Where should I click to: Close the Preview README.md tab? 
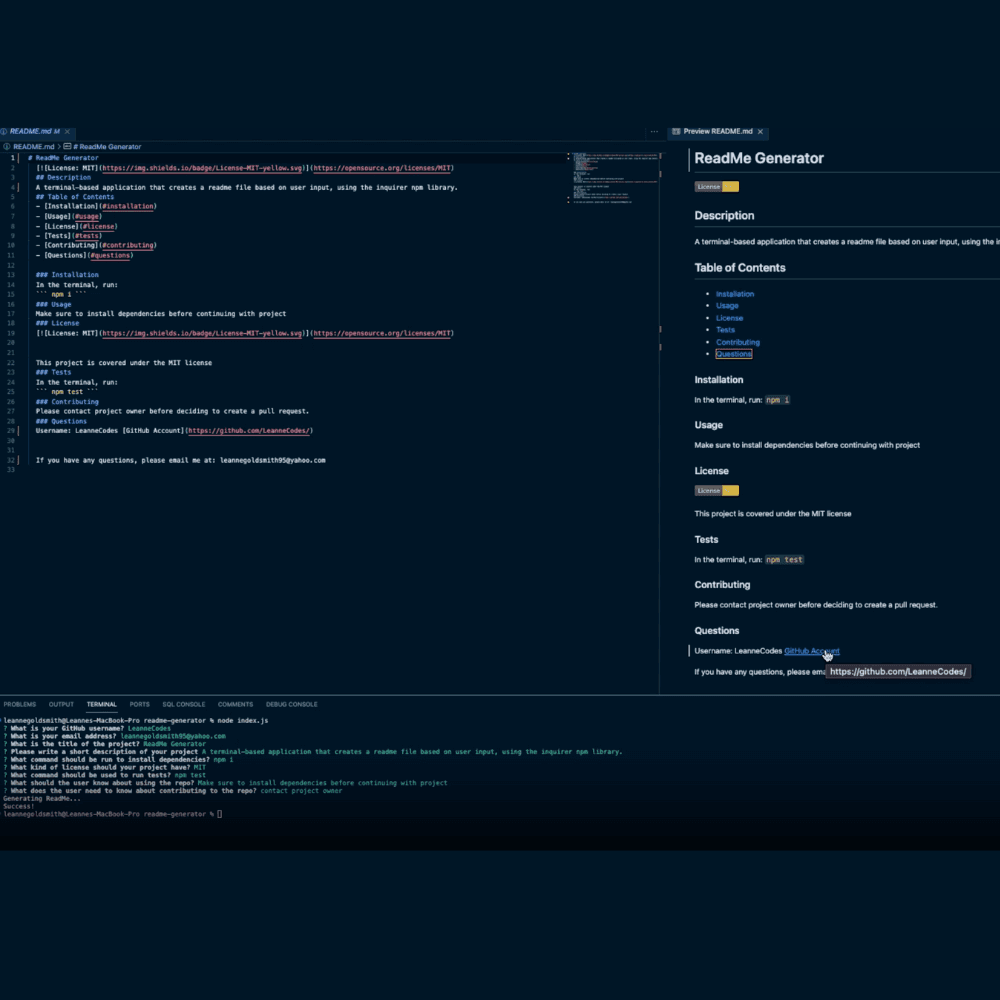pos(760,131)
